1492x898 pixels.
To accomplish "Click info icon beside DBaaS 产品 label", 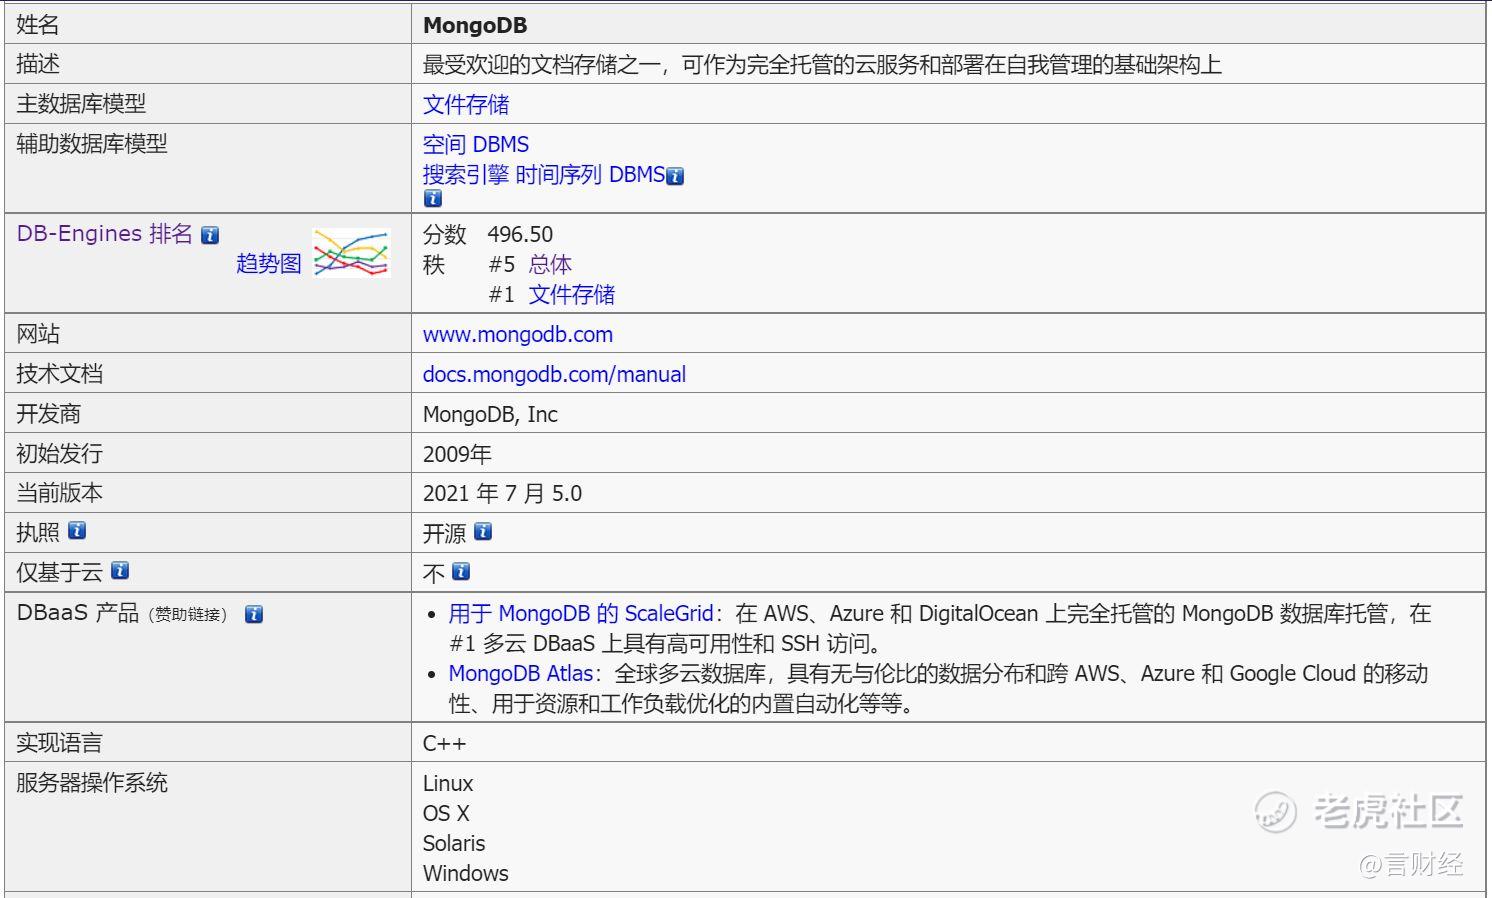I will coord(254,614).
